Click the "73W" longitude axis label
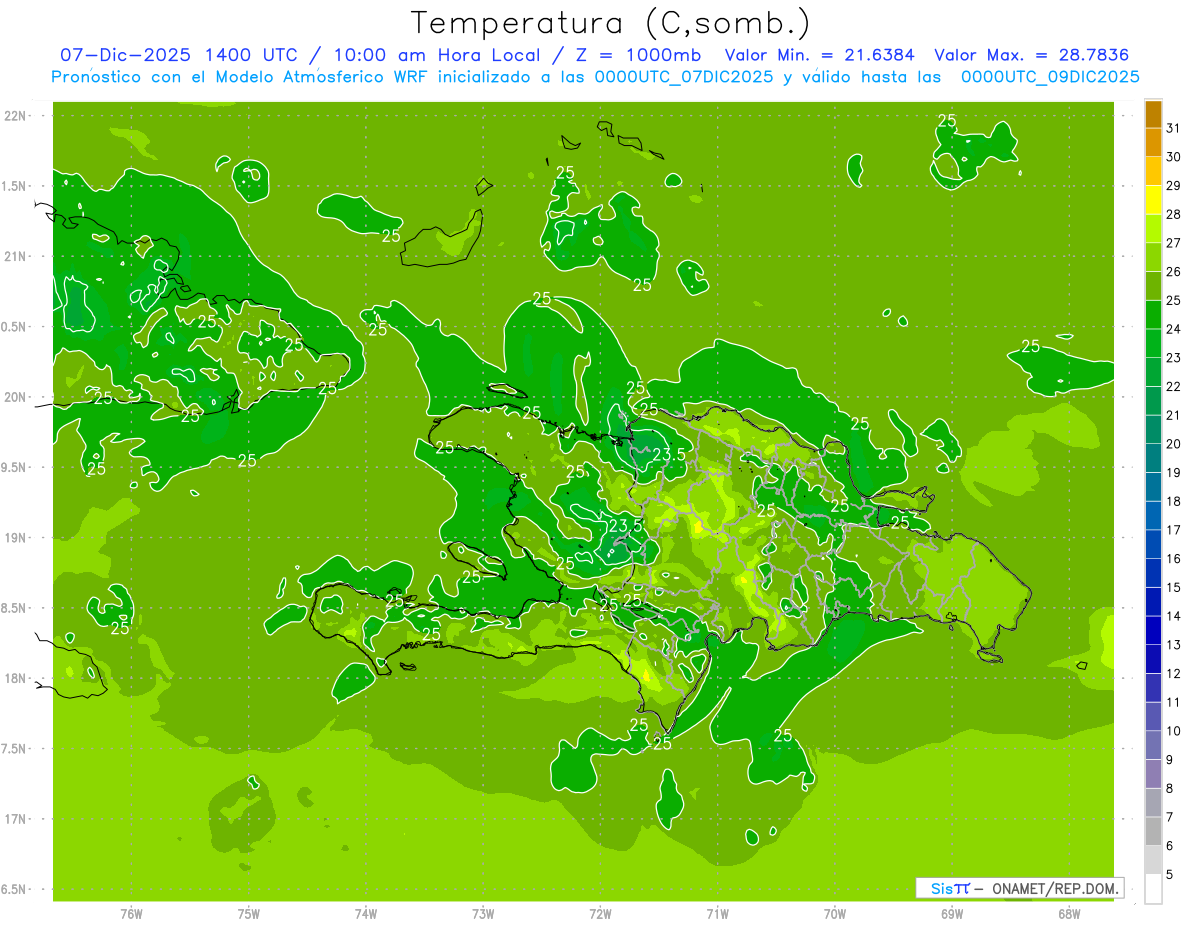This screenshot has width=1200, height=927. 483,913
